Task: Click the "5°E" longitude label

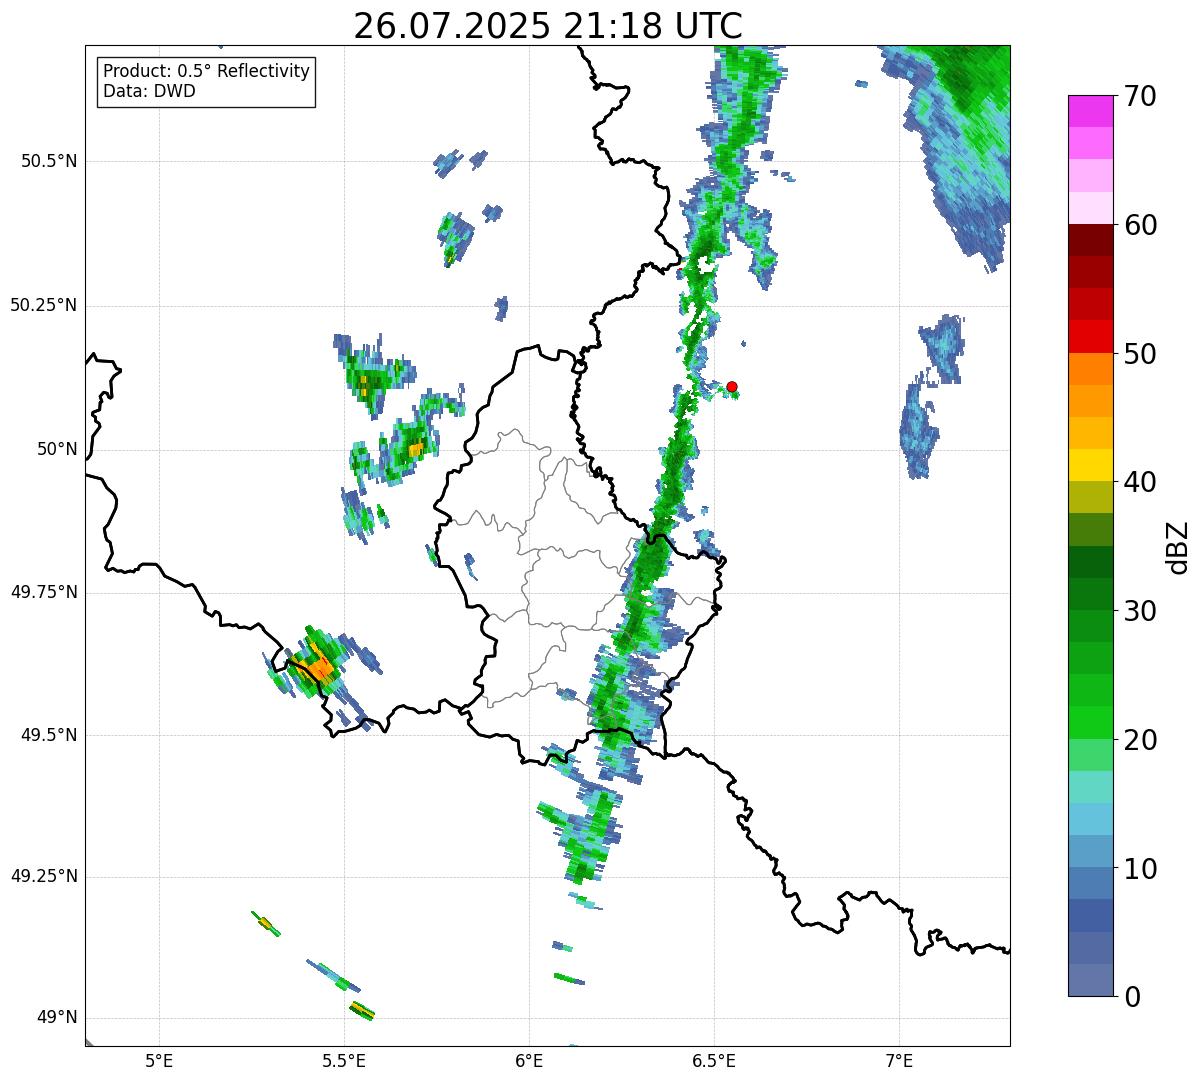Action: click(159, 1060)
